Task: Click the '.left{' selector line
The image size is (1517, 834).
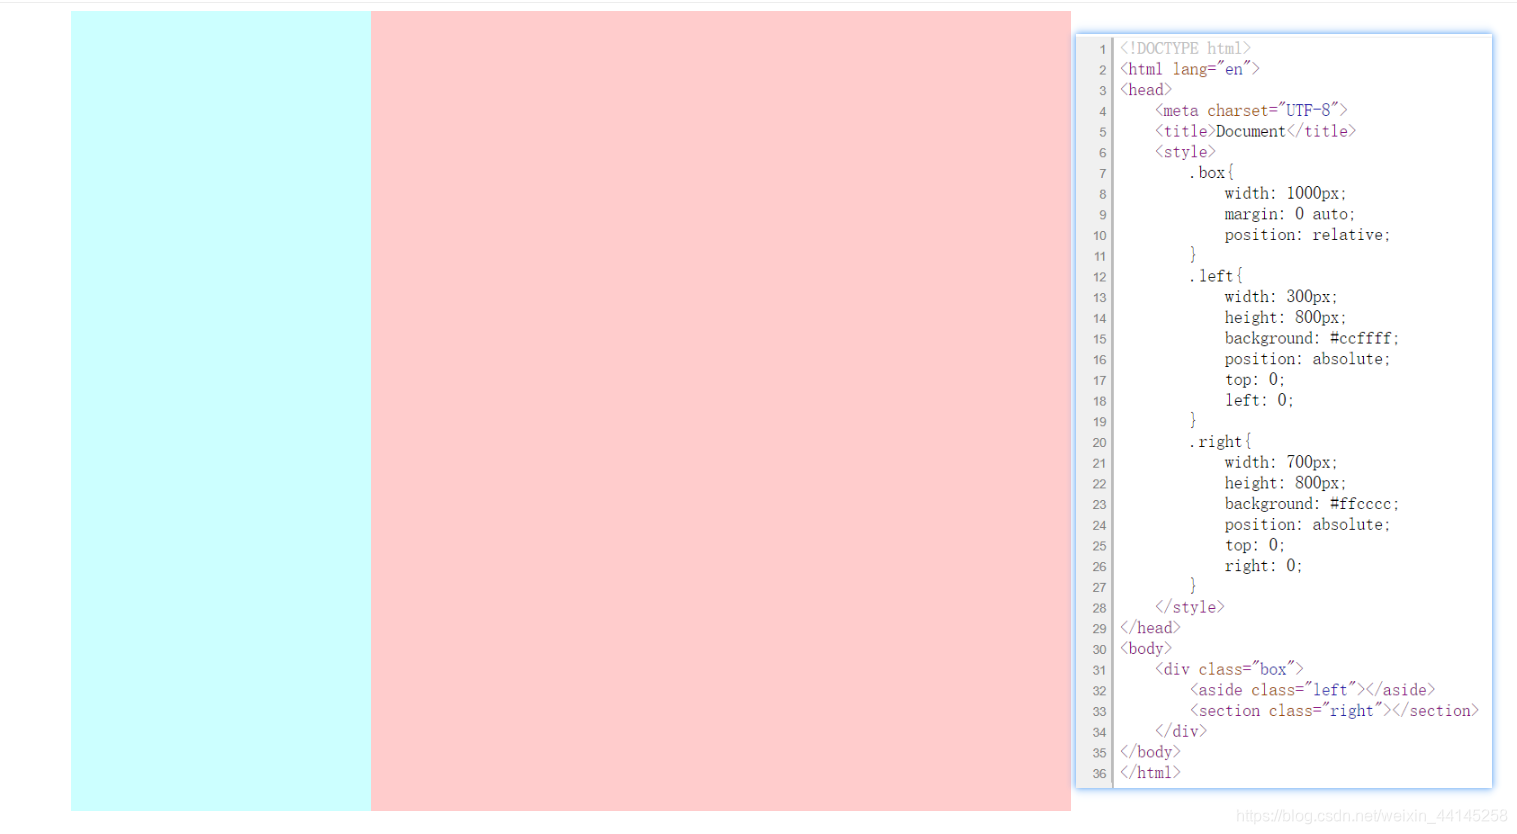Action: coord(1216,276)
